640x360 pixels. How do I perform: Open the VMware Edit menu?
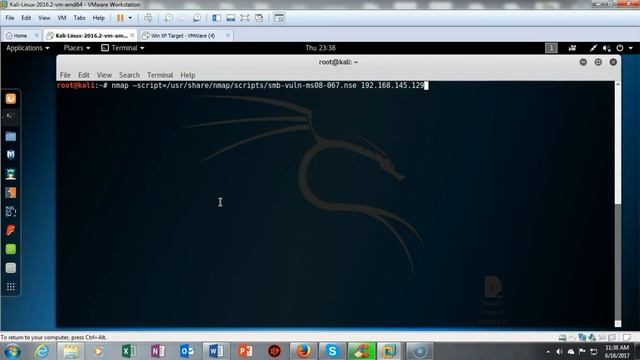(26, 18)
